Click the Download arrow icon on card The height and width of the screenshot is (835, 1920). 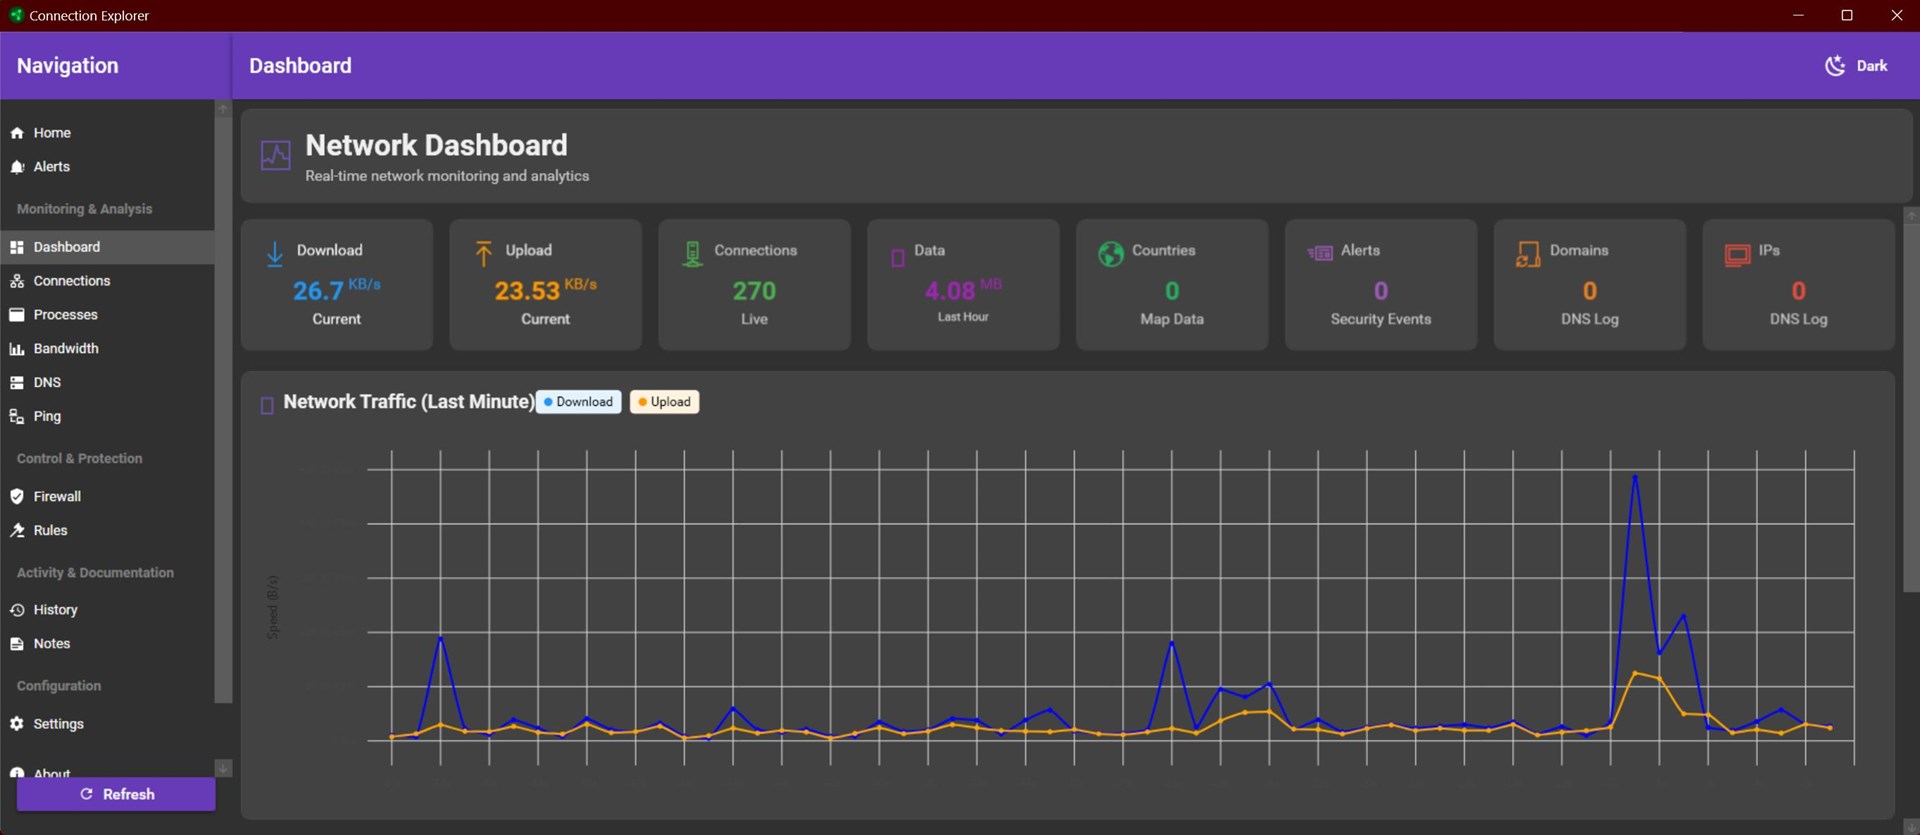click(275, 254)
